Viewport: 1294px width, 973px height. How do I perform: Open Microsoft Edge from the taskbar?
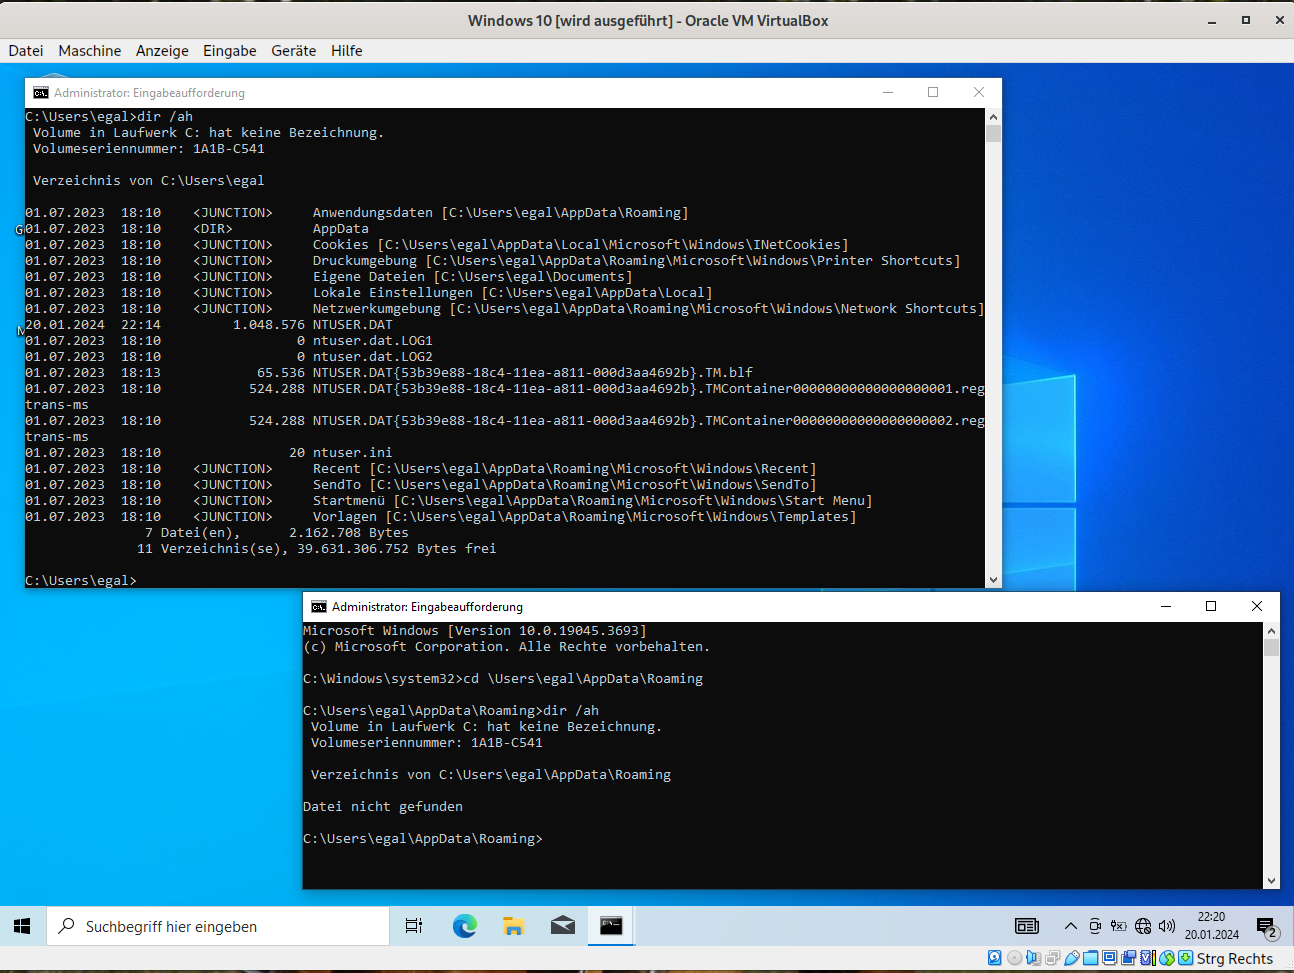tap(464, 926)
